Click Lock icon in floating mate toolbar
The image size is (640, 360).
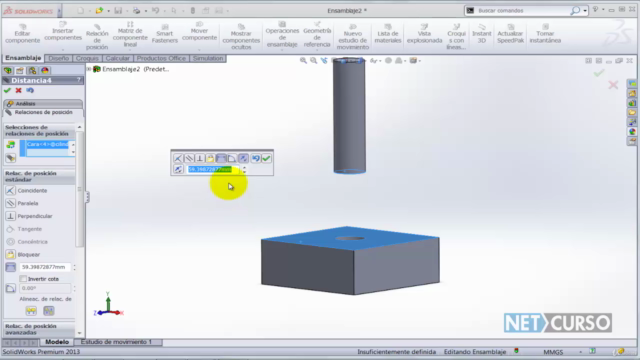point(210,158)
